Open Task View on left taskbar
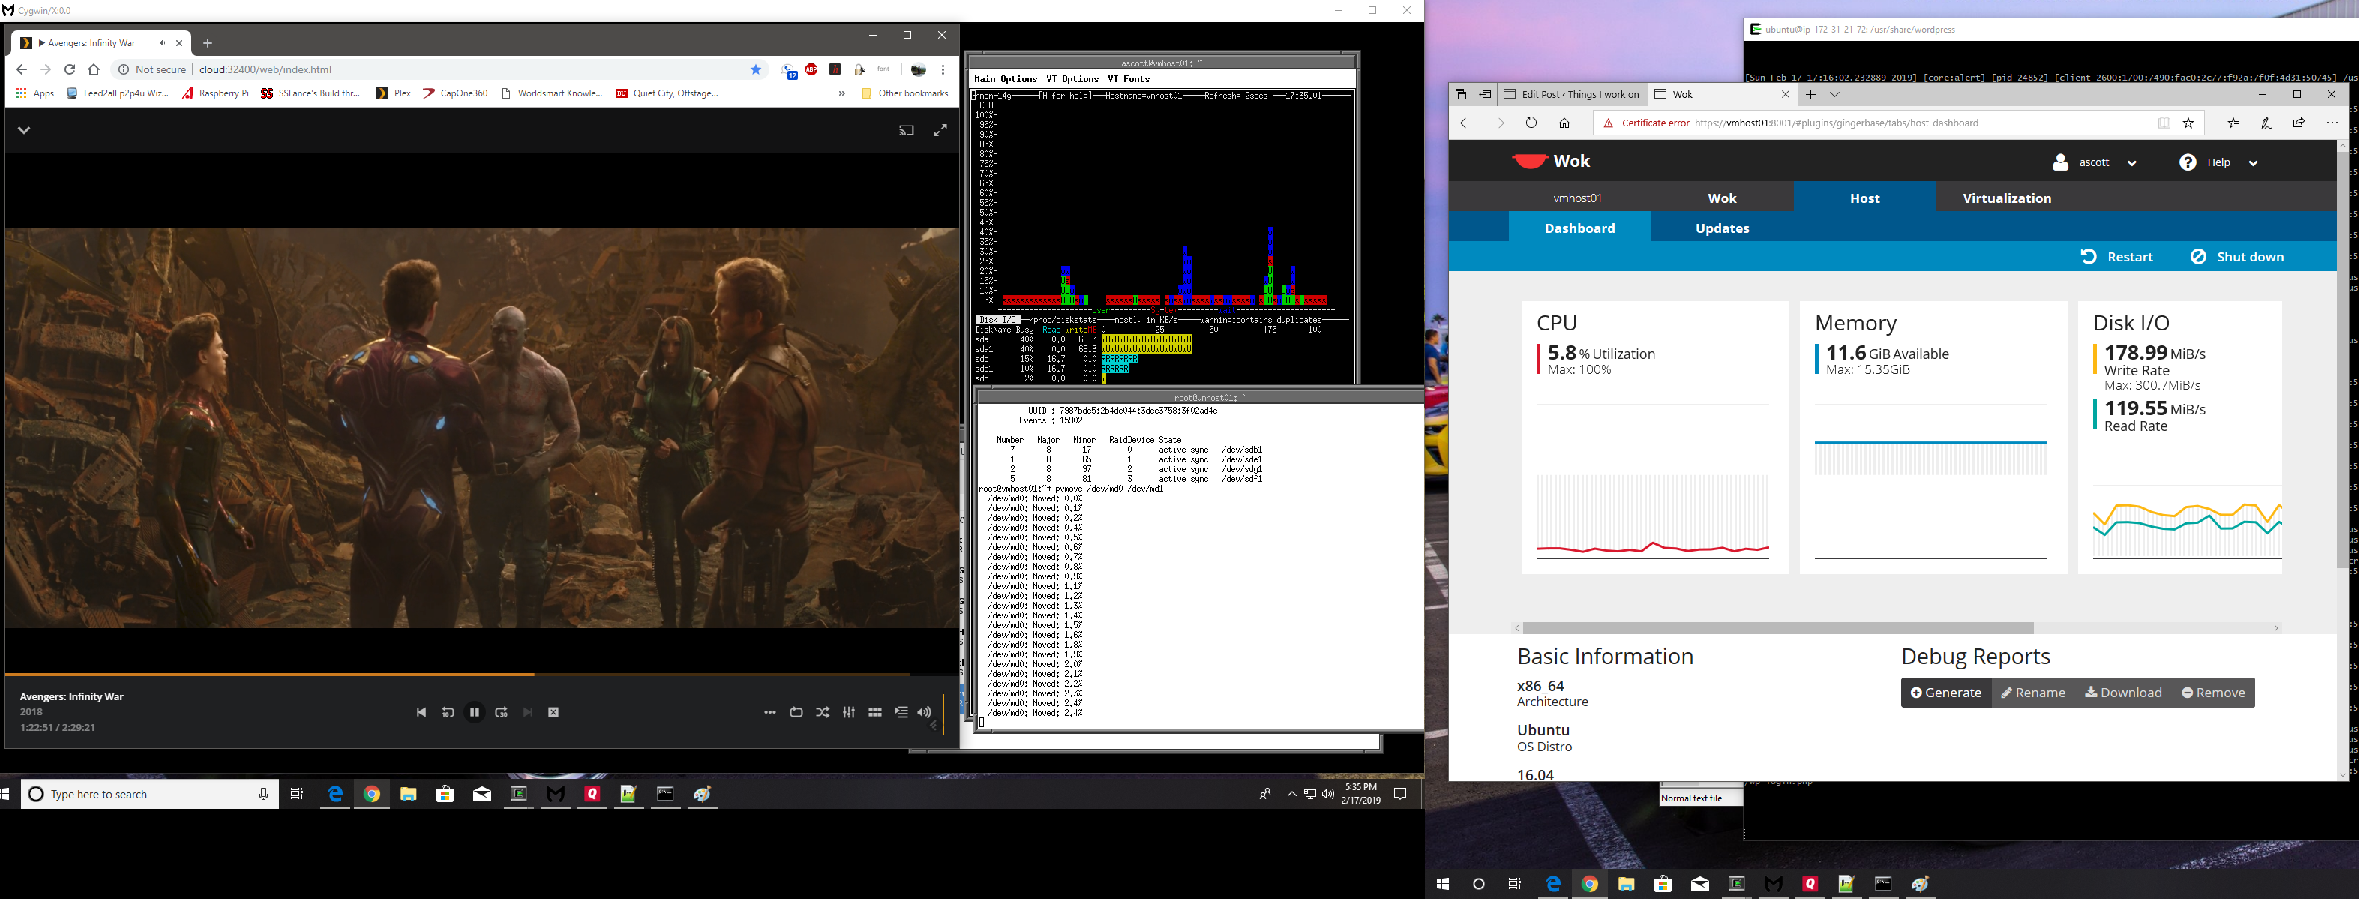The image size is (2359, 901). 297,794
